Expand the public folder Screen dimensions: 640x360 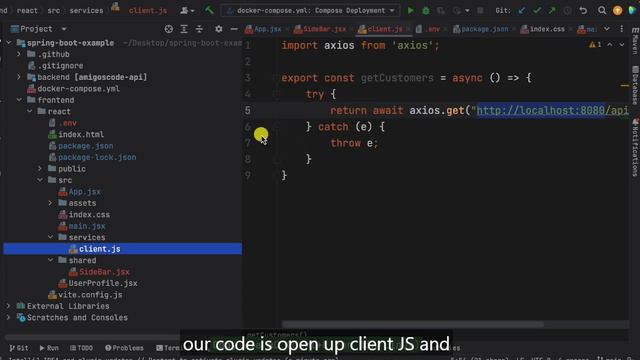tap(40, 169)
